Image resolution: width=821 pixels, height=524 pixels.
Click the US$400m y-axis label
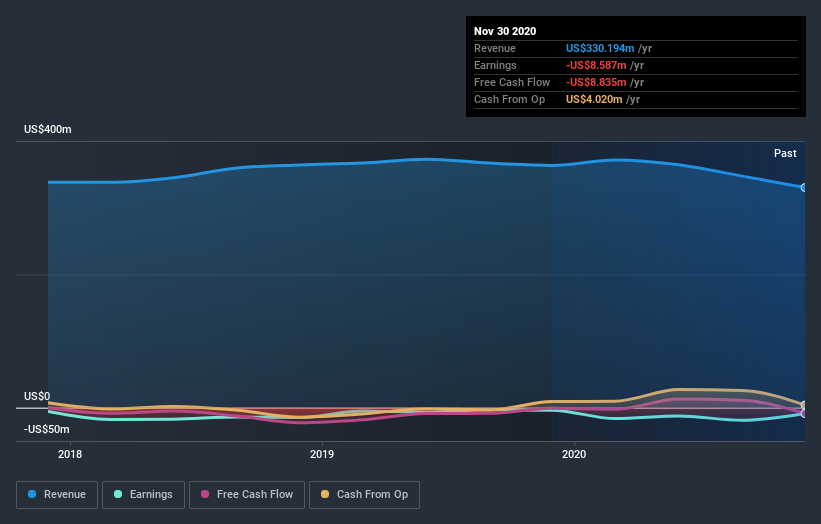pyautogui.click(x=48, y=129)
